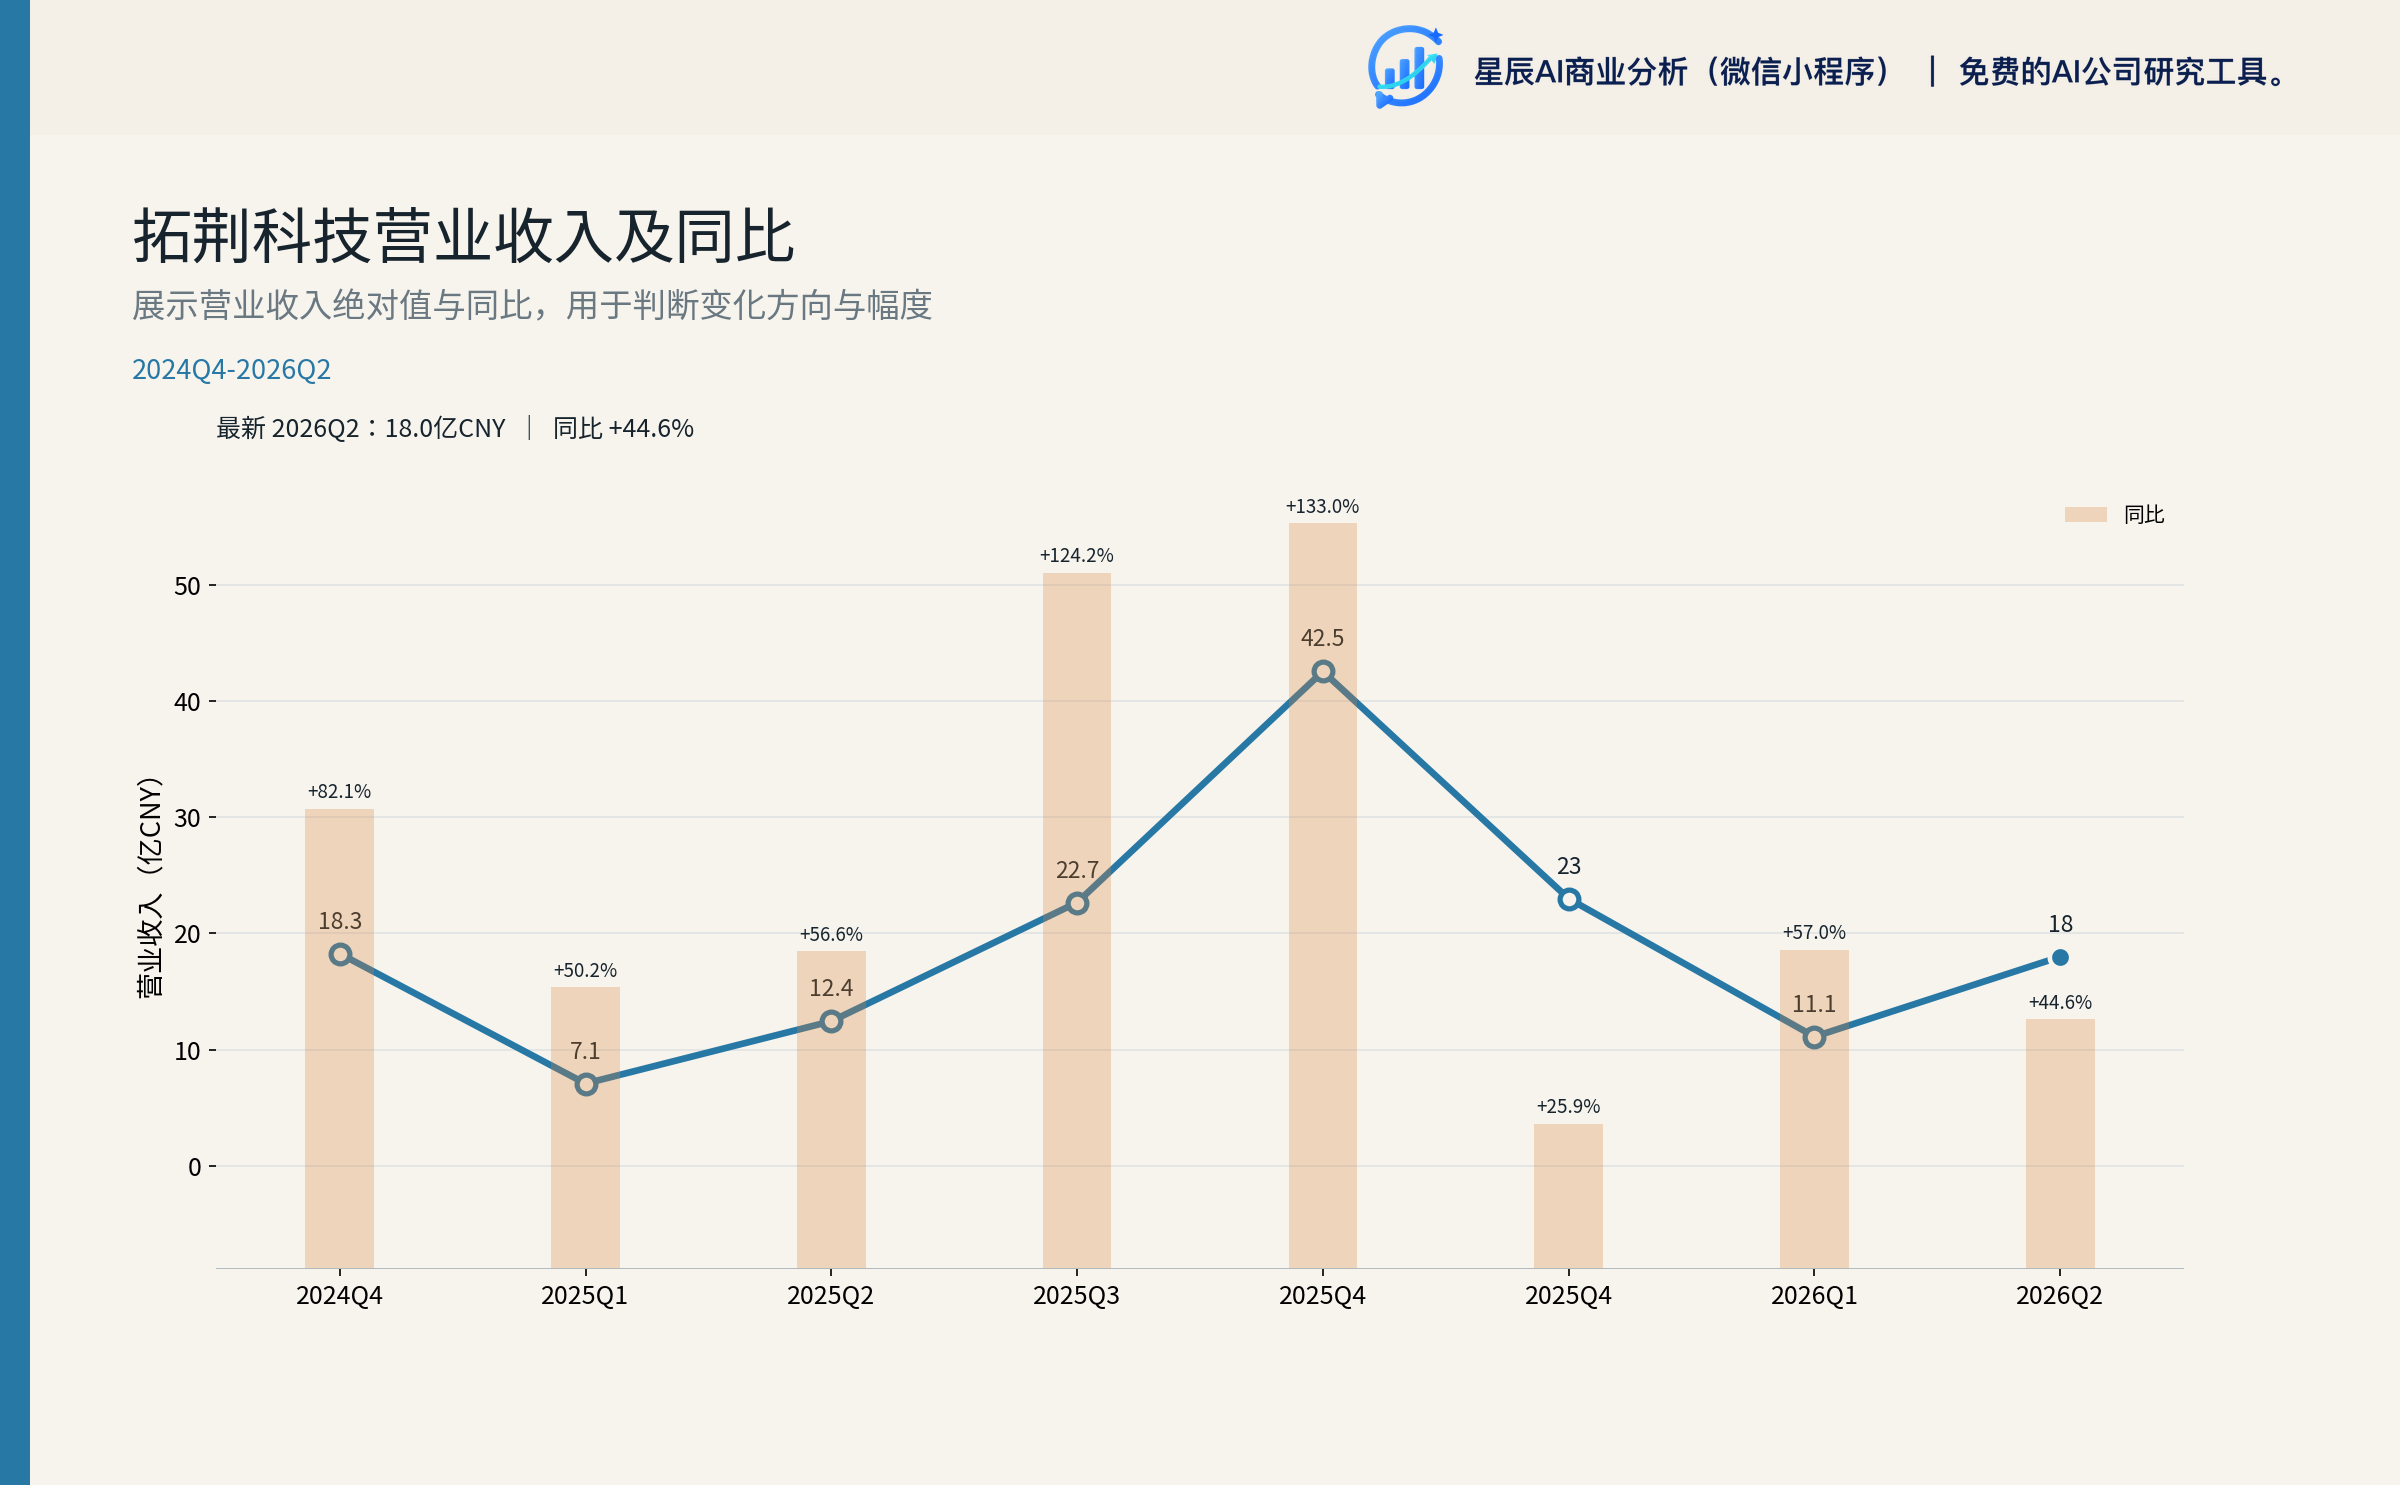Image resolution: width=2400 pixels, height=1485 pixels.
Task: Click the title 拓荆科技营业收入及同比
Action: click(x=463, y=237)
